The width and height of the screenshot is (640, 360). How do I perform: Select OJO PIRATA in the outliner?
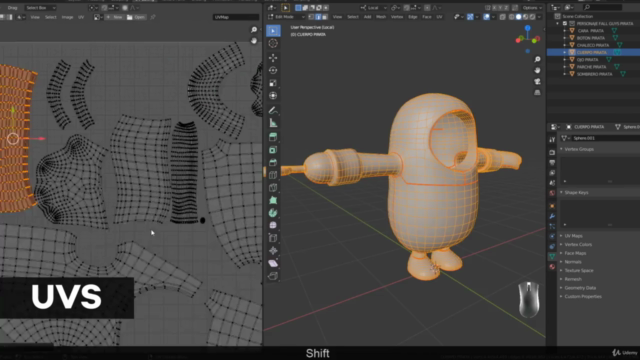587,60
